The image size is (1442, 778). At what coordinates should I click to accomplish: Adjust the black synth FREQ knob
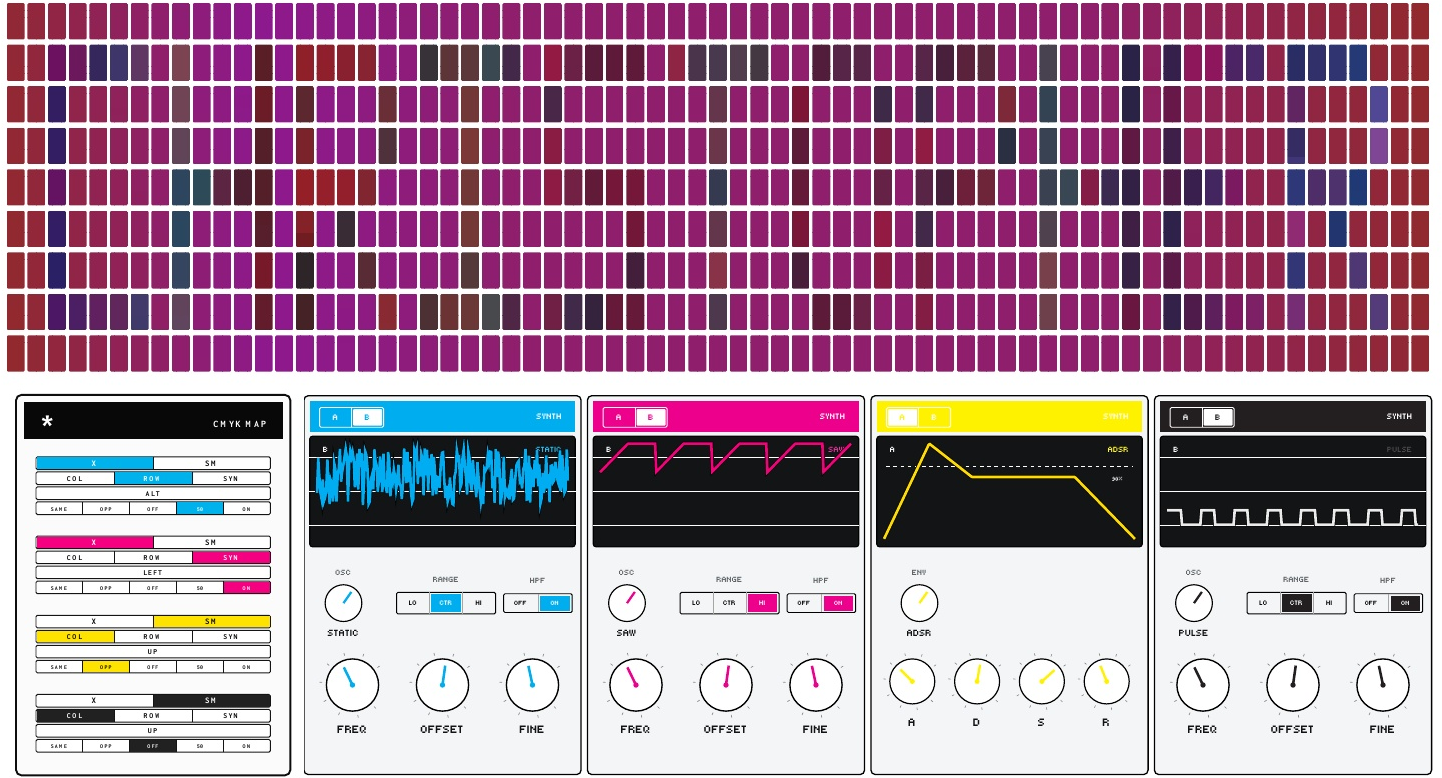click(x=1202, y=685)
